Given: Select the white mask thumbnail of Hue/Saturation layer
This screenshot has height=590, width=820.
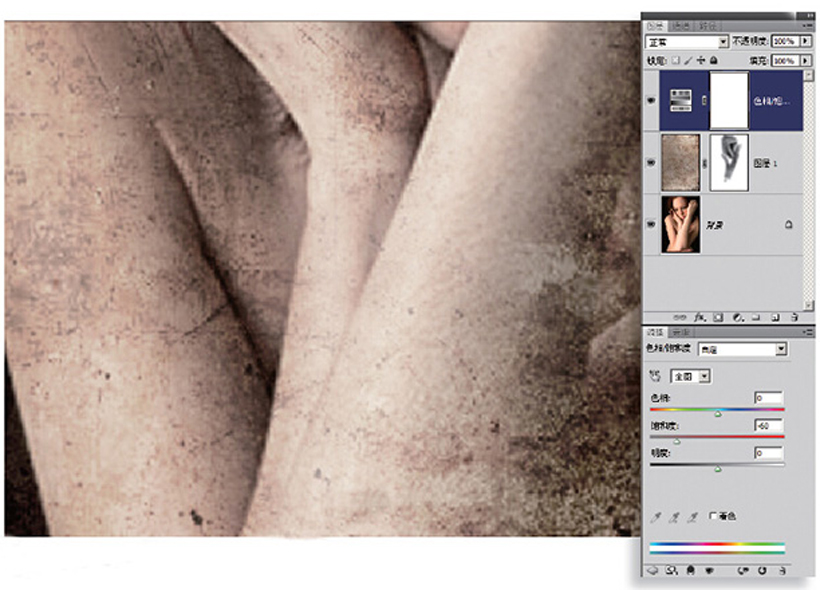Looking at the screenshot, I should (729, 100).
